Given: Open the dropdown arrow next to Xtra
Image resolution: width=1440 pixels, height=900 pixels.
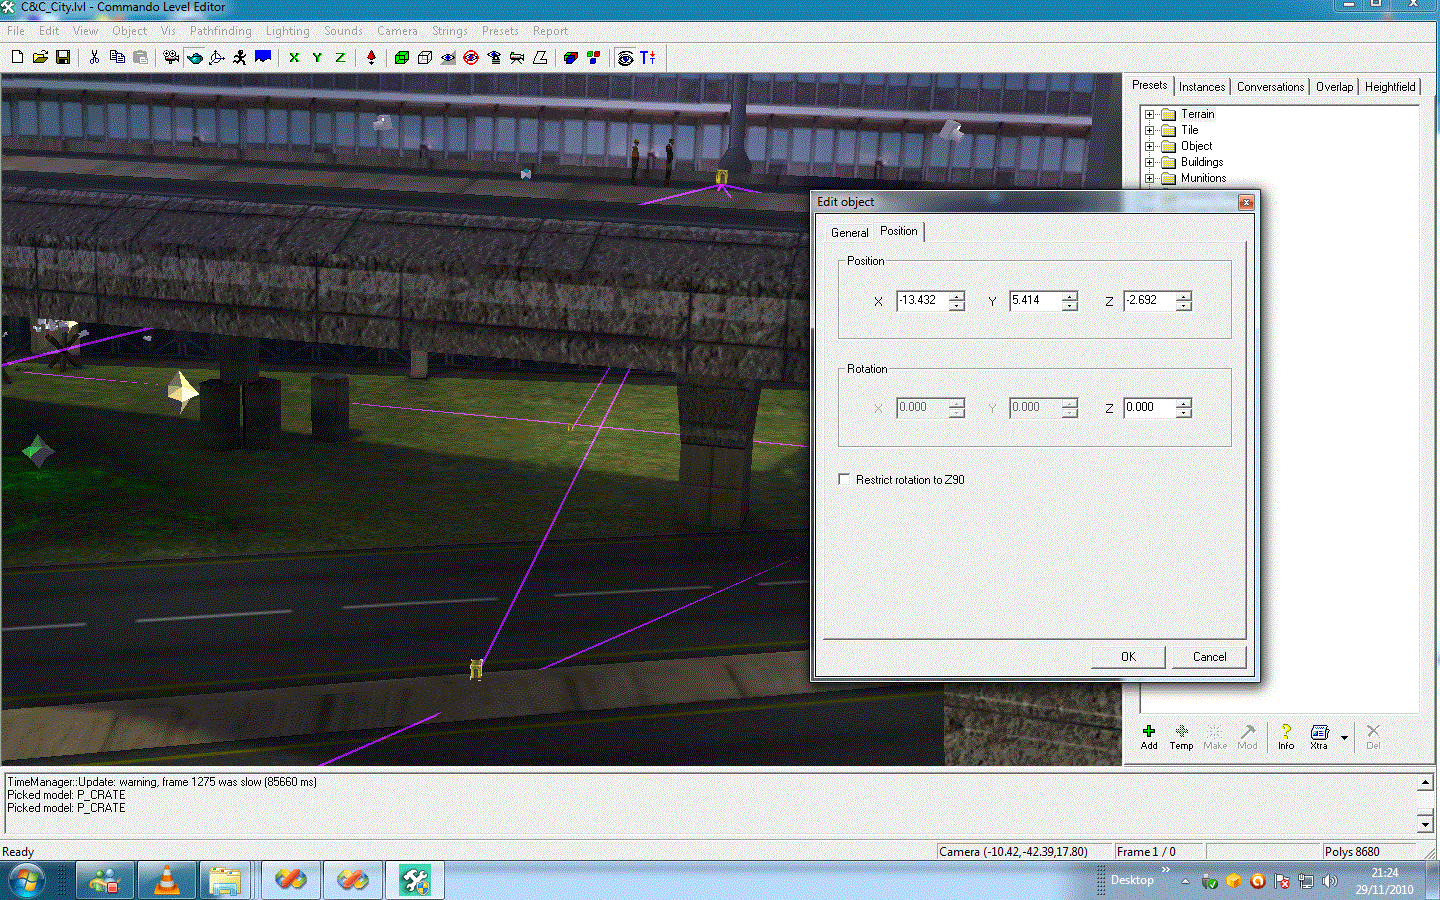Looking at the screenshot, I should point(1344,738).
